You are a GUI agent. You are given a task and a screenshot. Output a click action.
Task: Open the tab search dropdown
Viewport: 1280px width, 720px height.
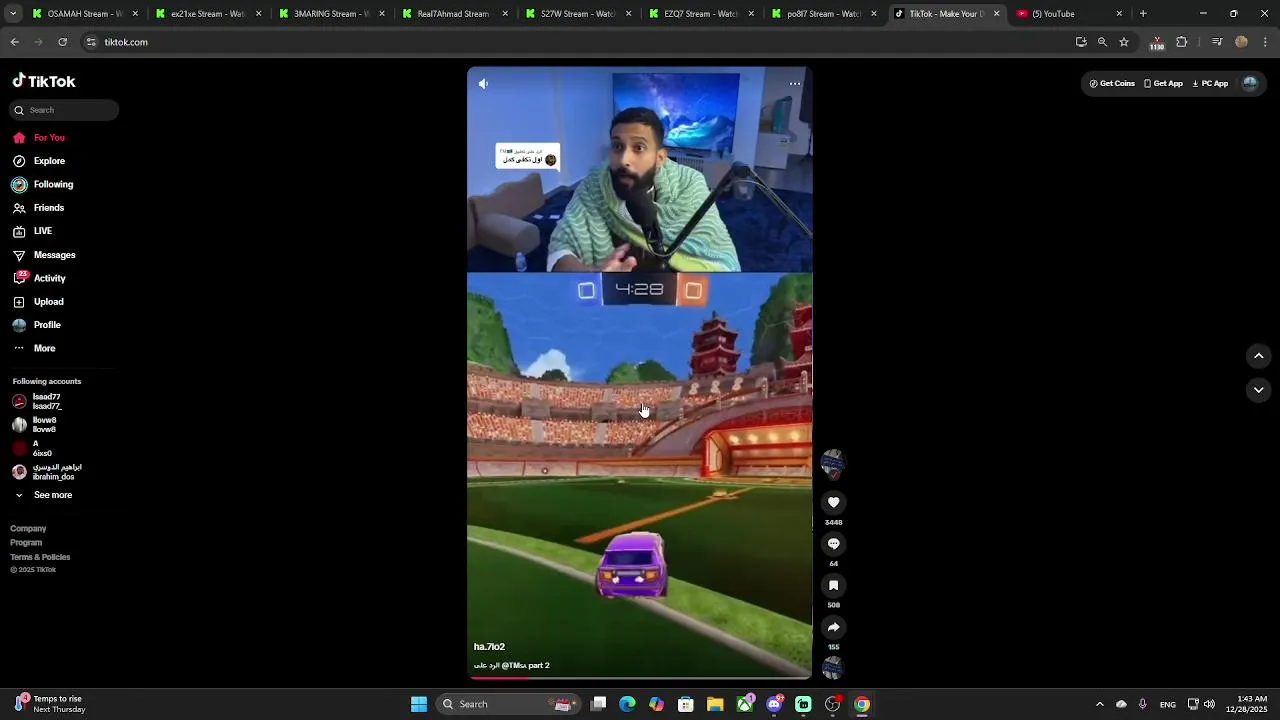13,14
